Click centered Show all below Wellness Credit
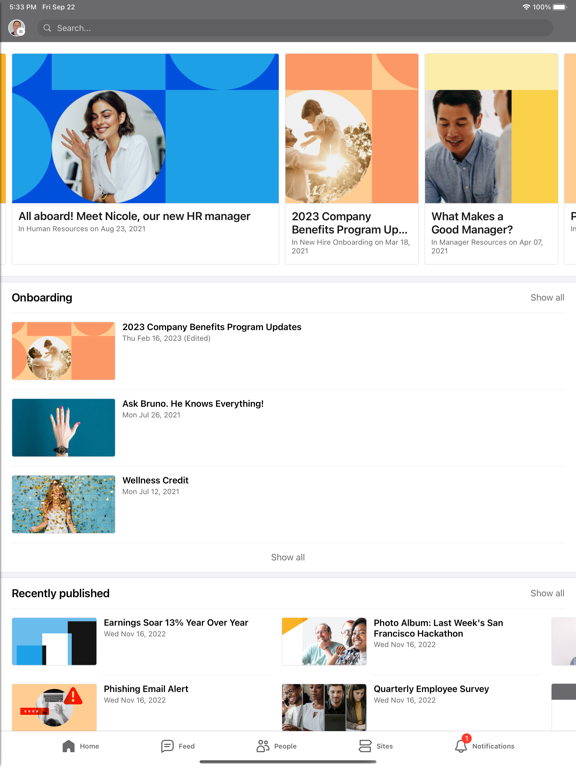This screenshot has width=576, height=768. (288, 557)
